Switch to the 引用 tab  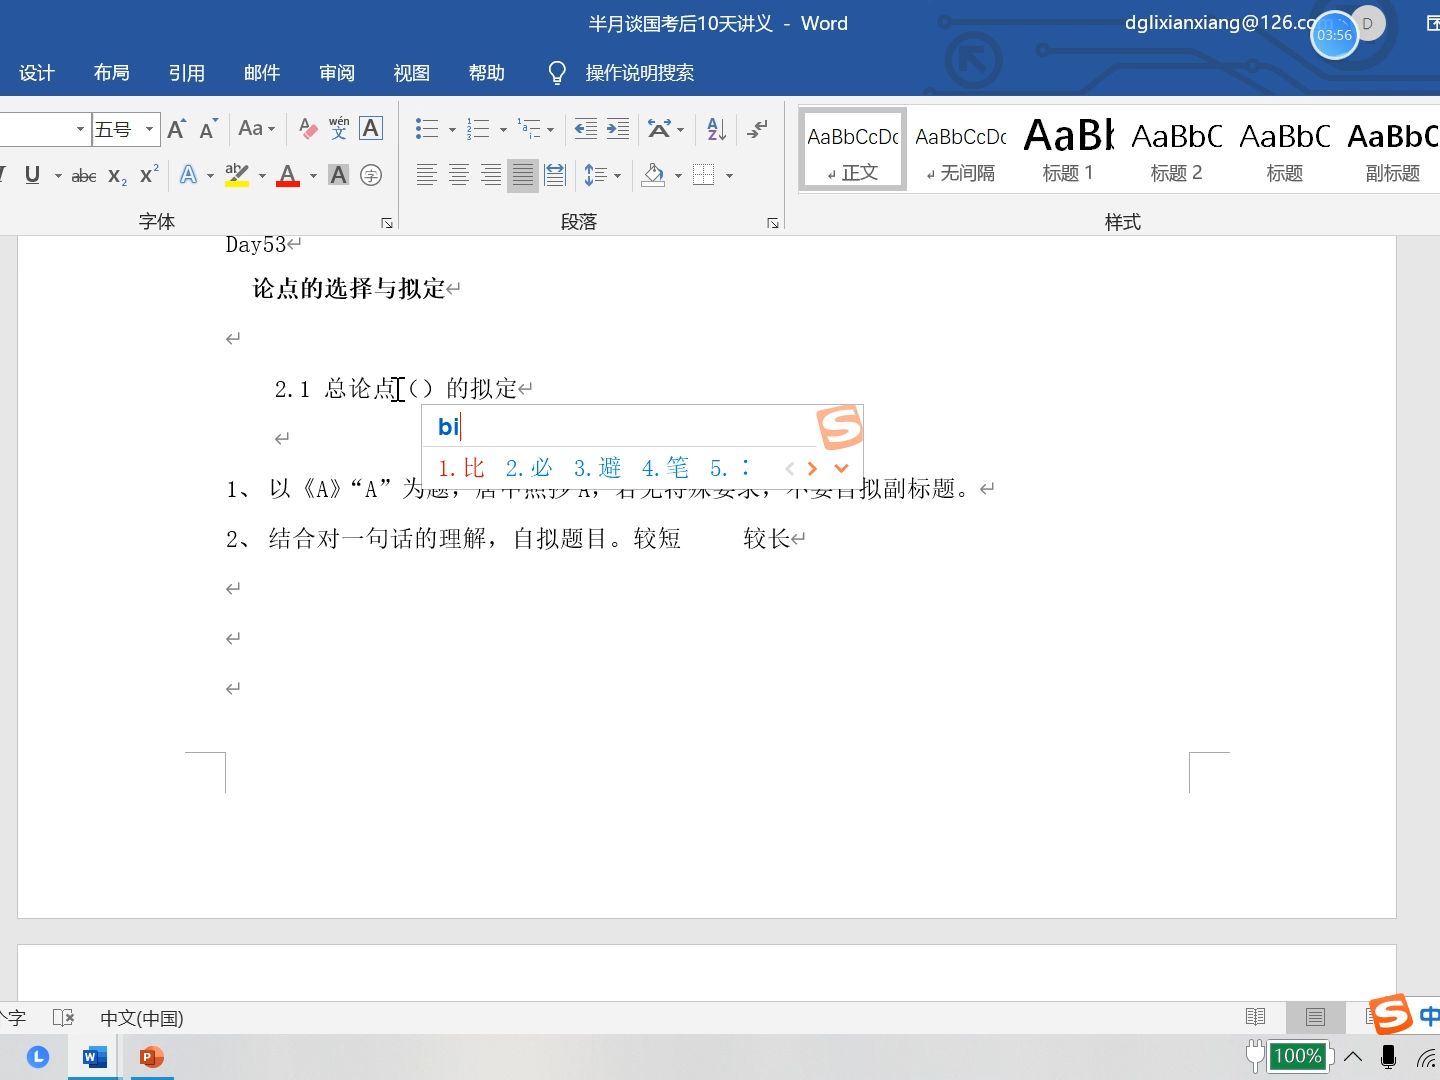187,73
